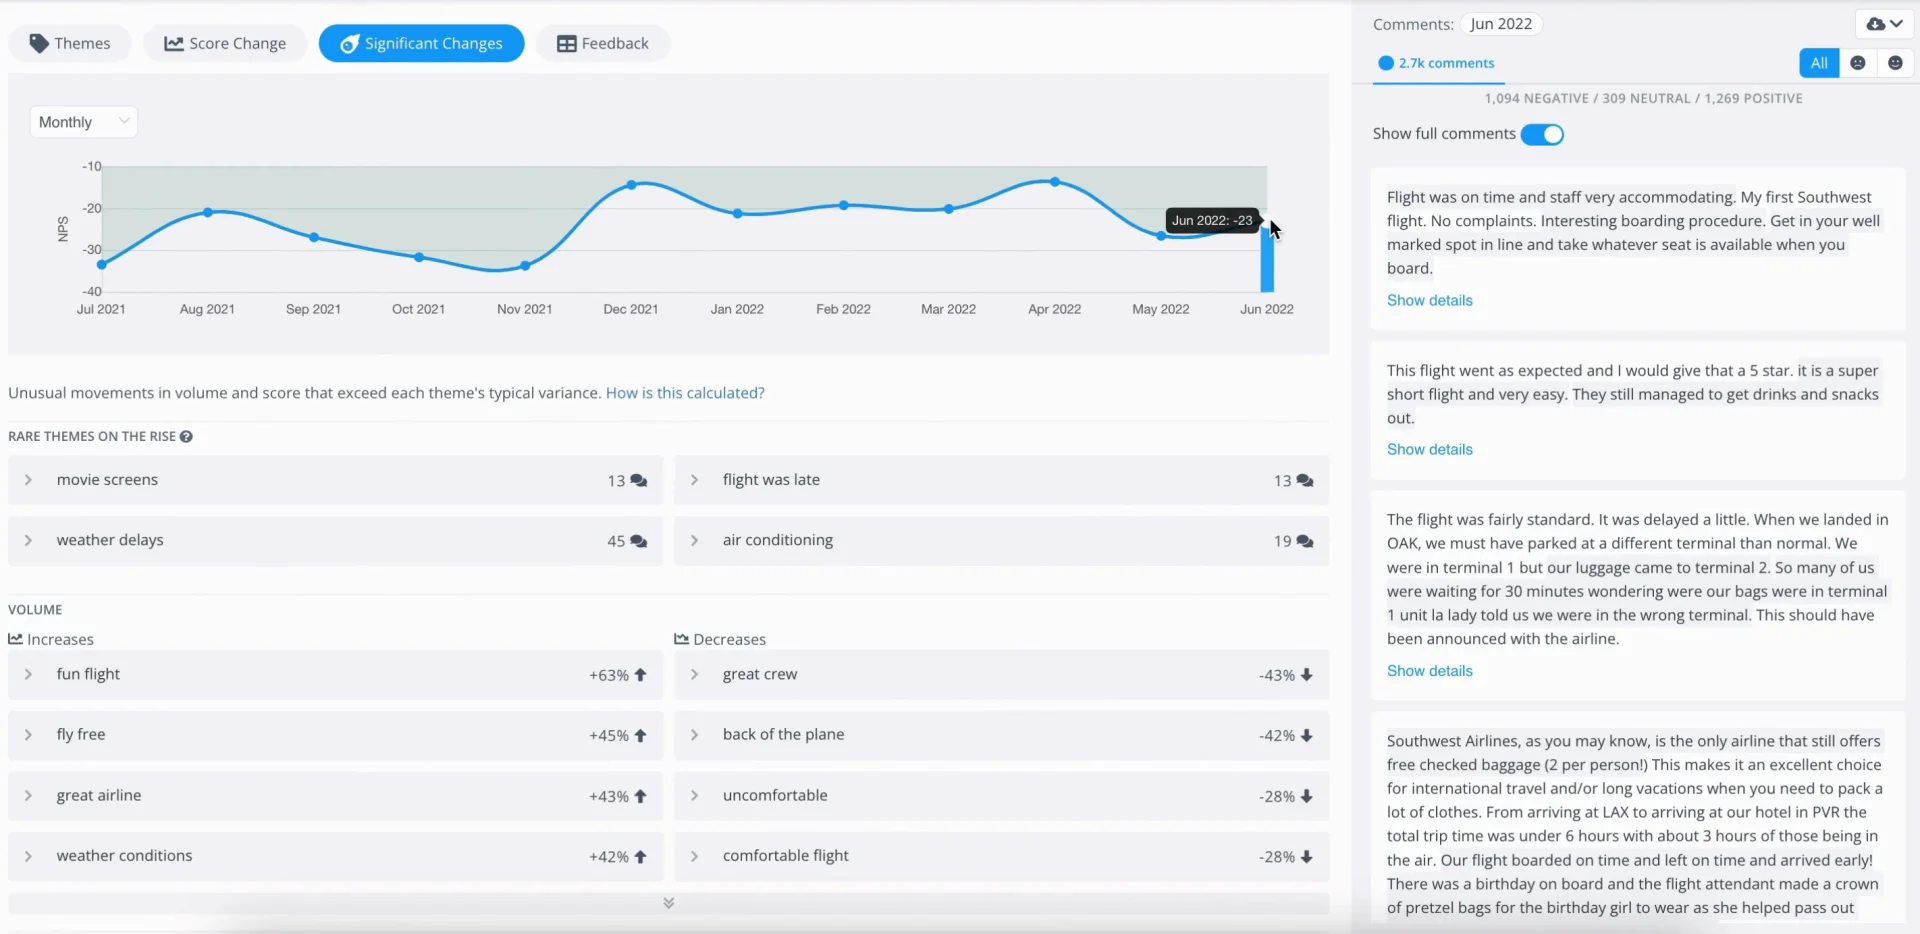The width and height of the screenshot is (1920, 934).
Task: Click down arrow on uncomfortable row
Action: pos(1307,797)
